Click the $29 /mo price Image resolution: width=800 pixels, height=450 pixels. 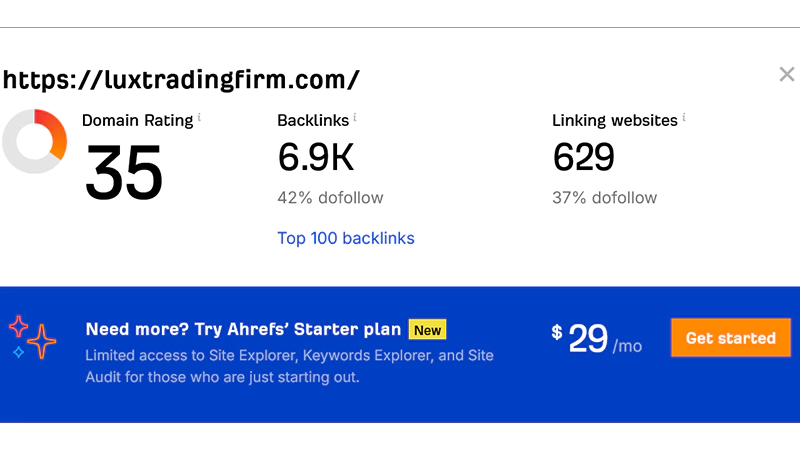pos(597,340)
